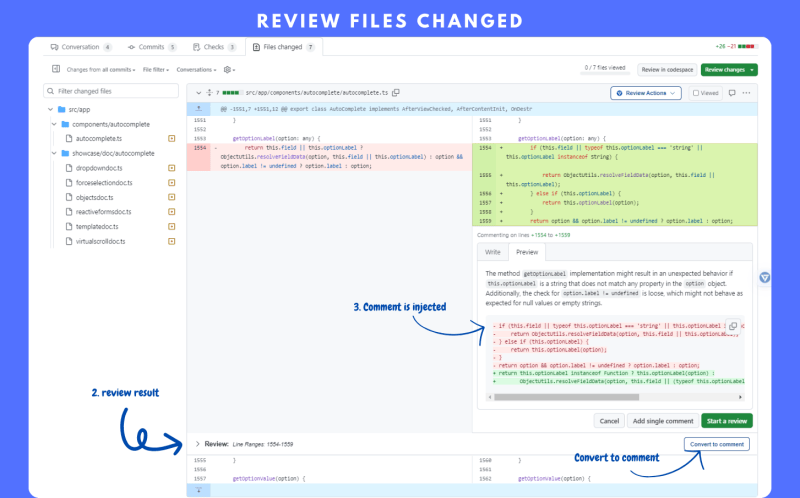Select the Files changed tab
The image size is (800, 498).
click(284, 47)
